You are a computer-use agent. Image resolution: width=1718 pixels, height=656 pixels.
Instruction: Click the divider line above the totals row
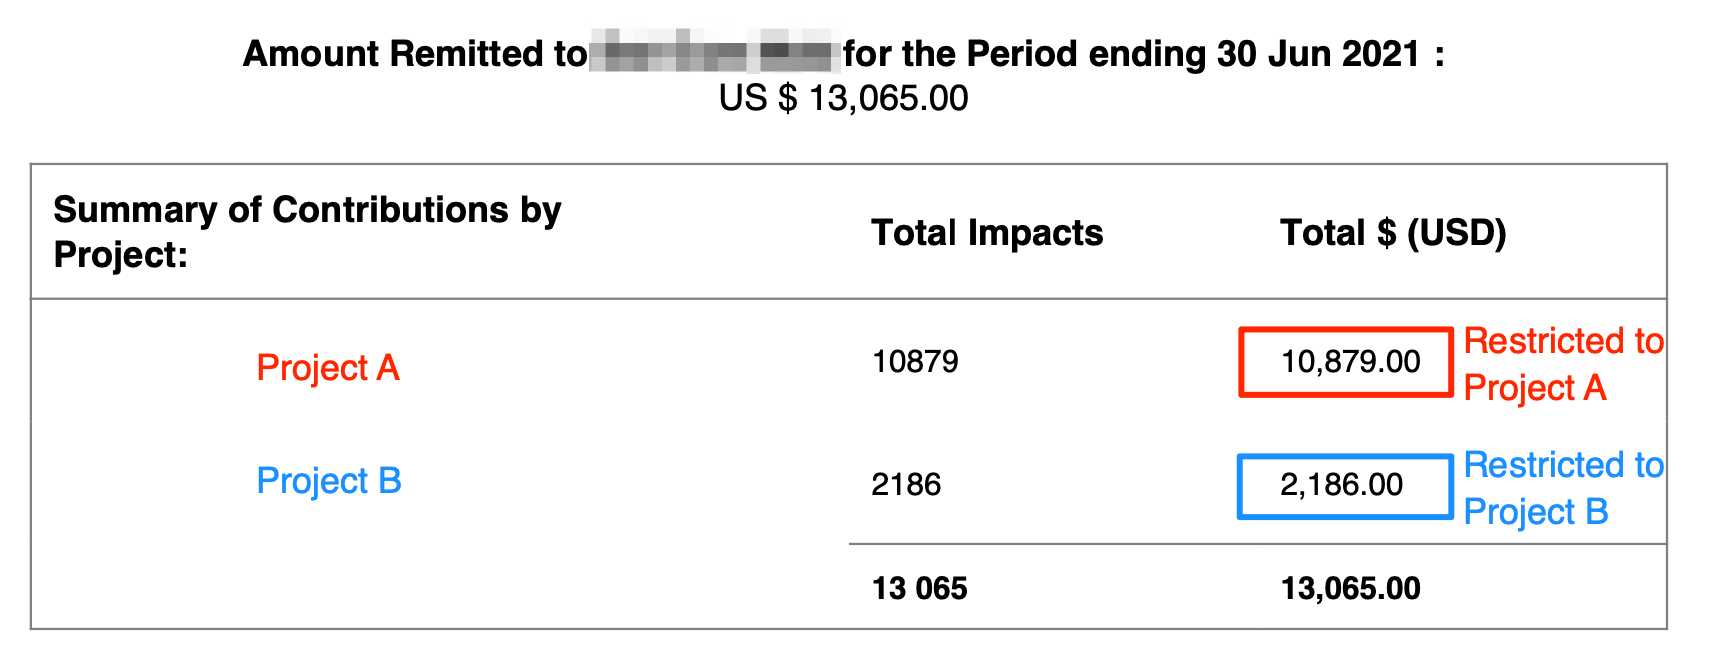coord(1256,544)
